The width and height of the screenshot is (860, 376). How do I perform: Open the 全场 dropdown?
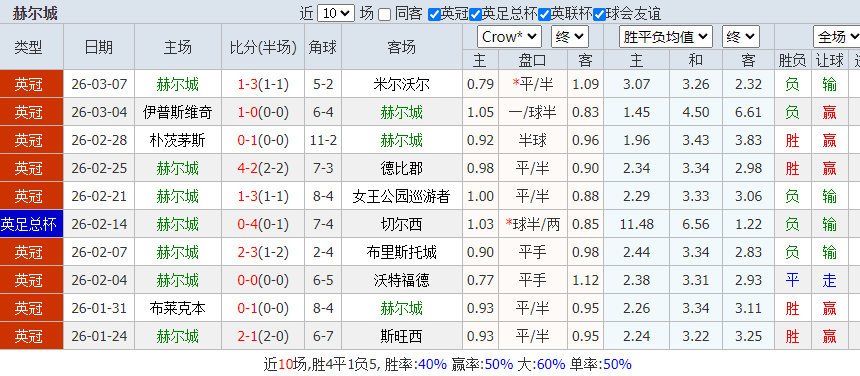[x=836, y=37]
